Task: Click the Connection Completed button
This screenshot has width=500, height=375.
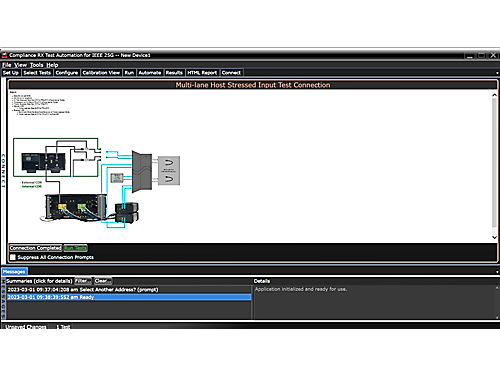Action: (x=36, y=248)
